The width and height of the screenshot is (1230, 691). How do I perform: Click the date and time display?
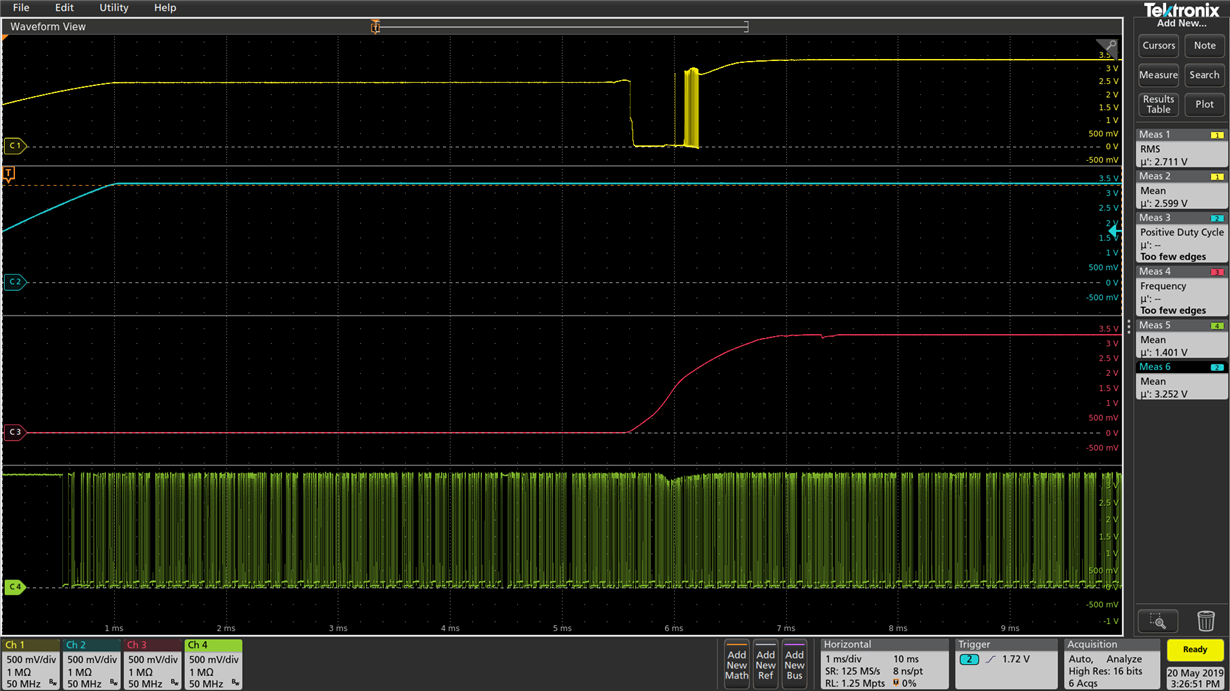1195,678
